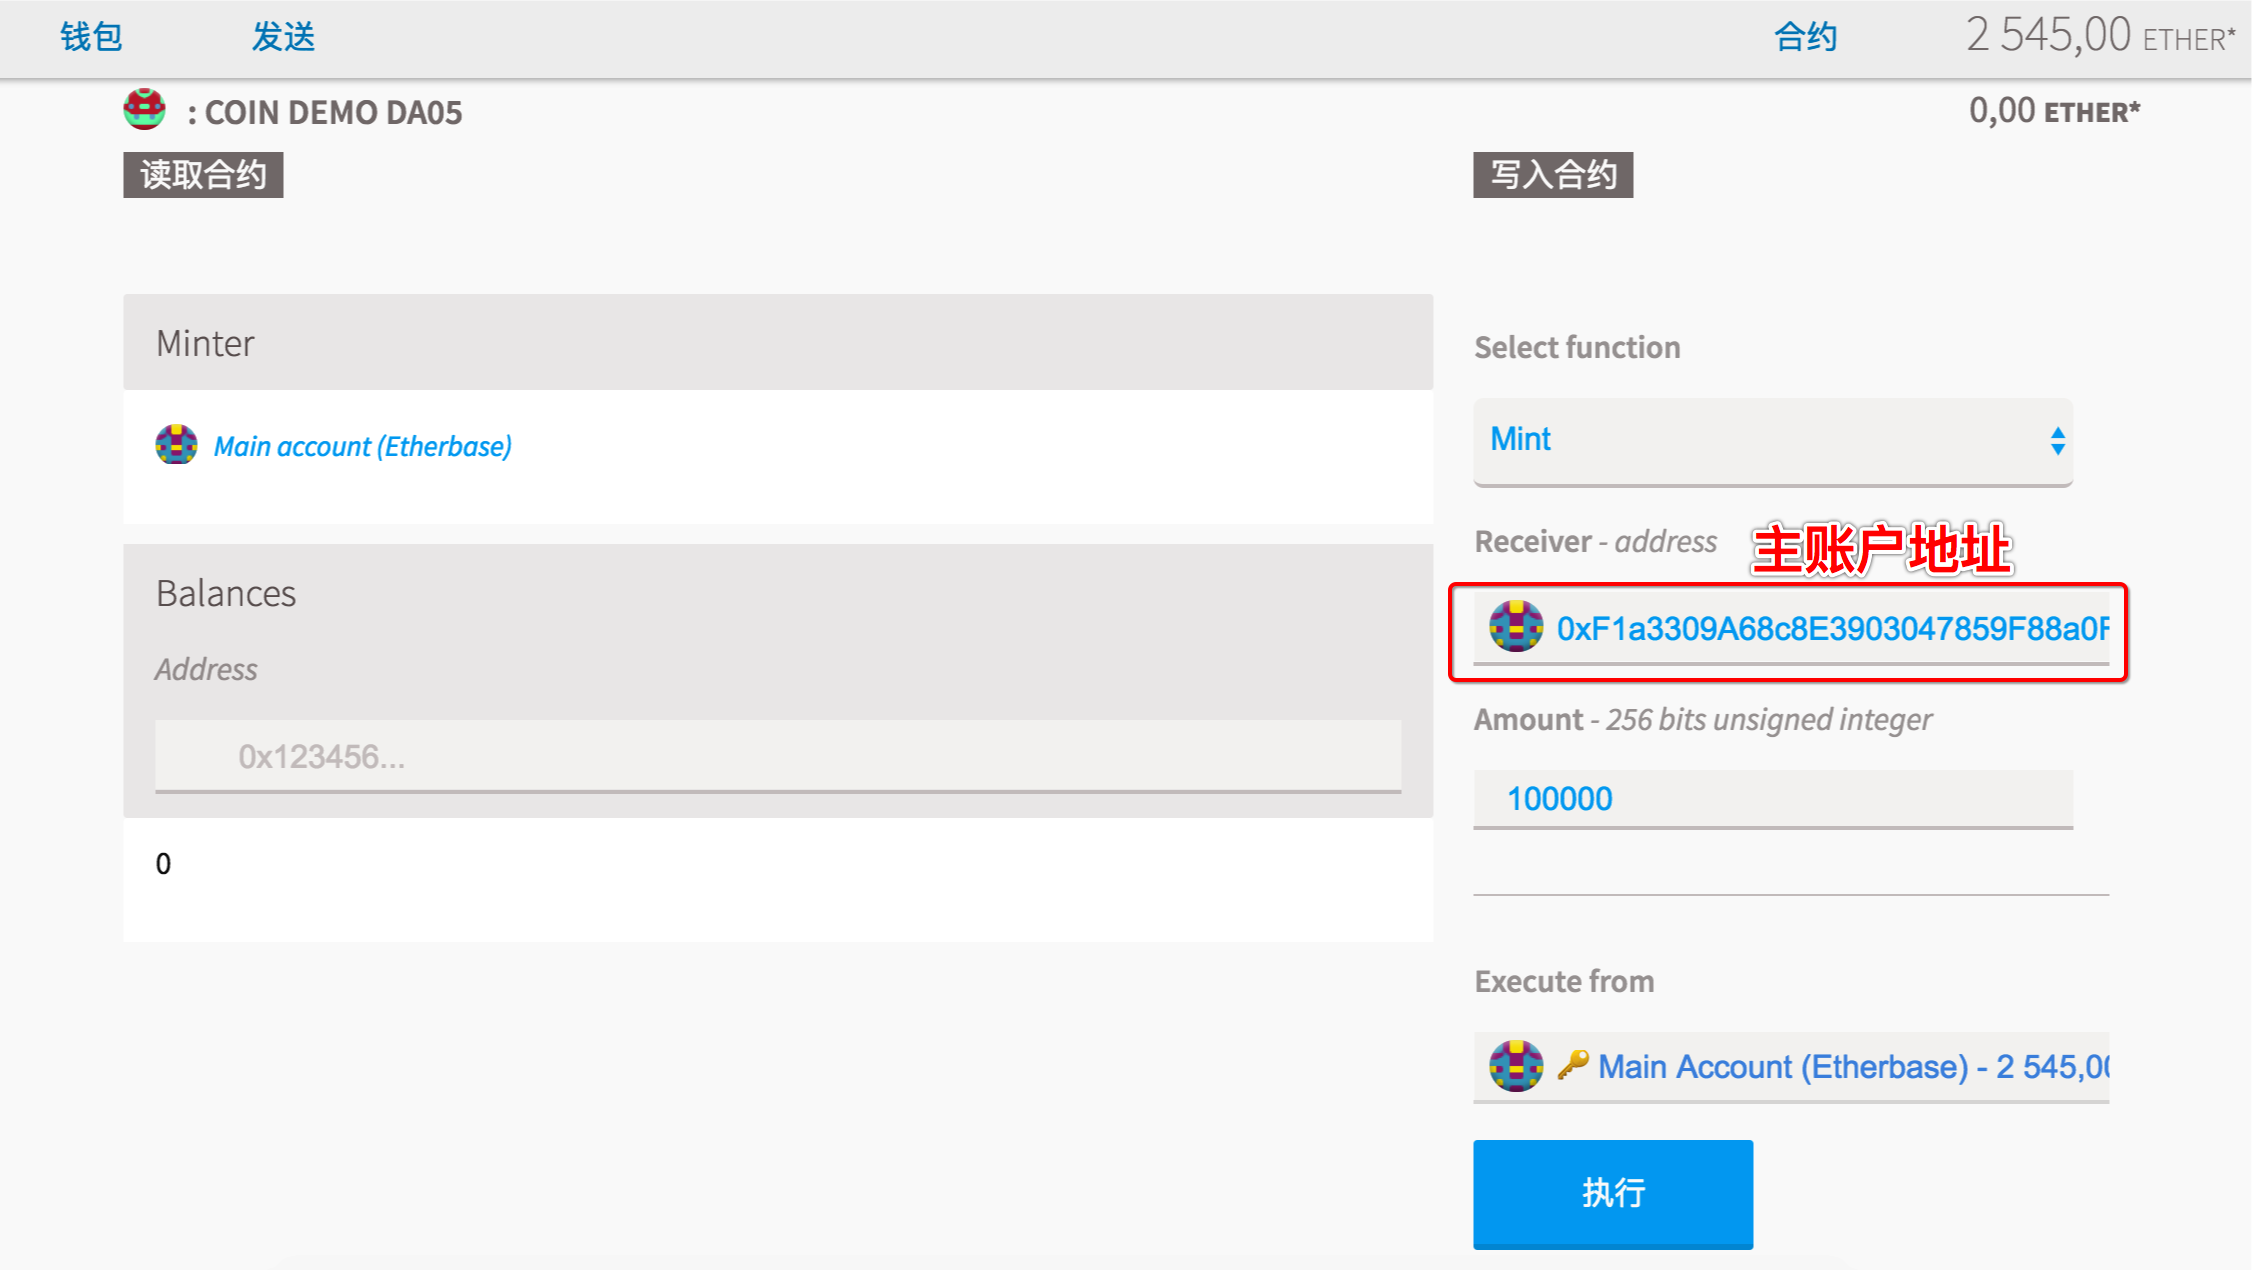Image resolution: width=2252 pixels, height=1270 pixels.
Task: Open the Select function dropdown
Action: tap(1773, 438)
